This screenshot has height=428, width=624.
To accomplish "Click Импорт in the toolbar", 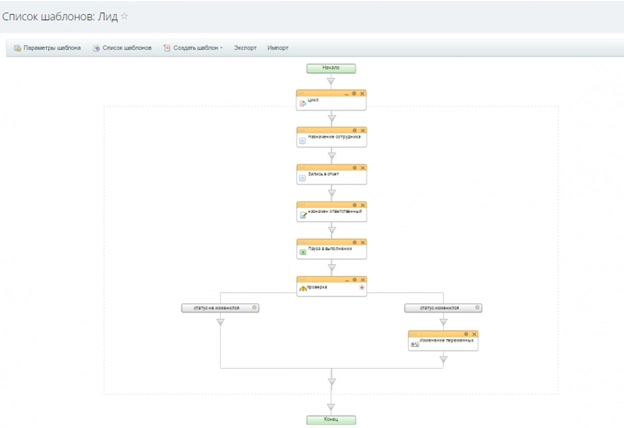I will point(278,48).
